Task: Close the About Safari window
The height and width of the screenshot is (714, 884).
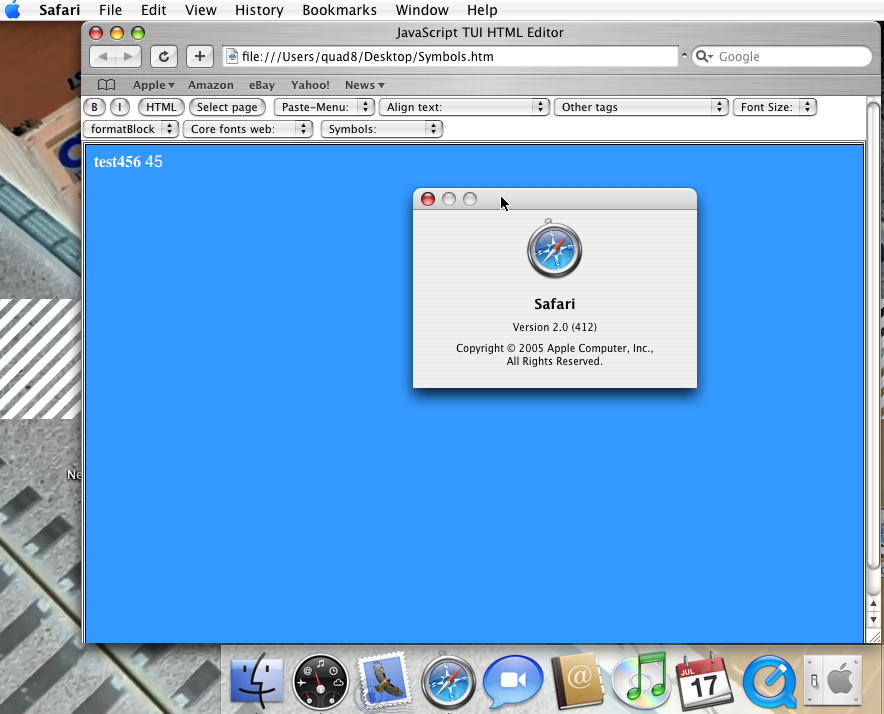Action: coord(428,199)
